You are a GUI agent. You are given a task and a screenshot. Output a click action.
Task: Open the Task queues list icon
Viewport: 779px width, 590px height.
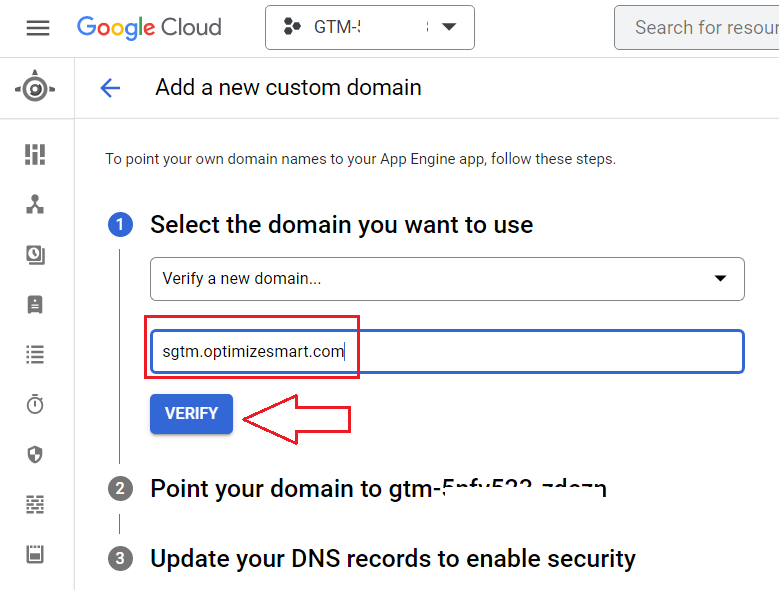click(36, 354)
